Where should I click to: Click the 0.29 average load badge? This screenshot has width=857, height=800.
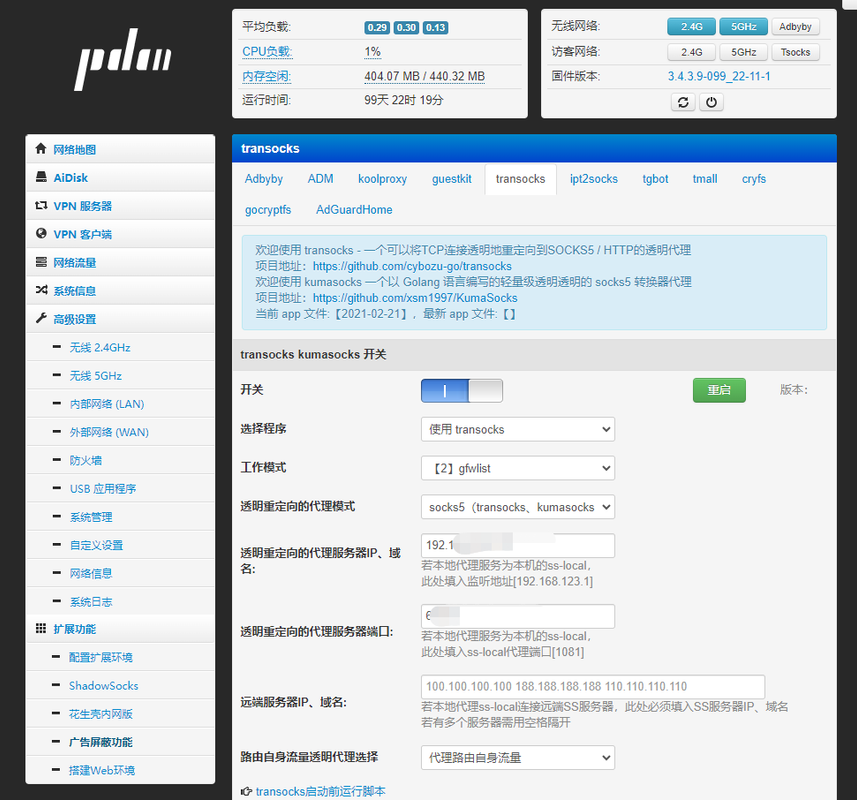pos(377,27)
